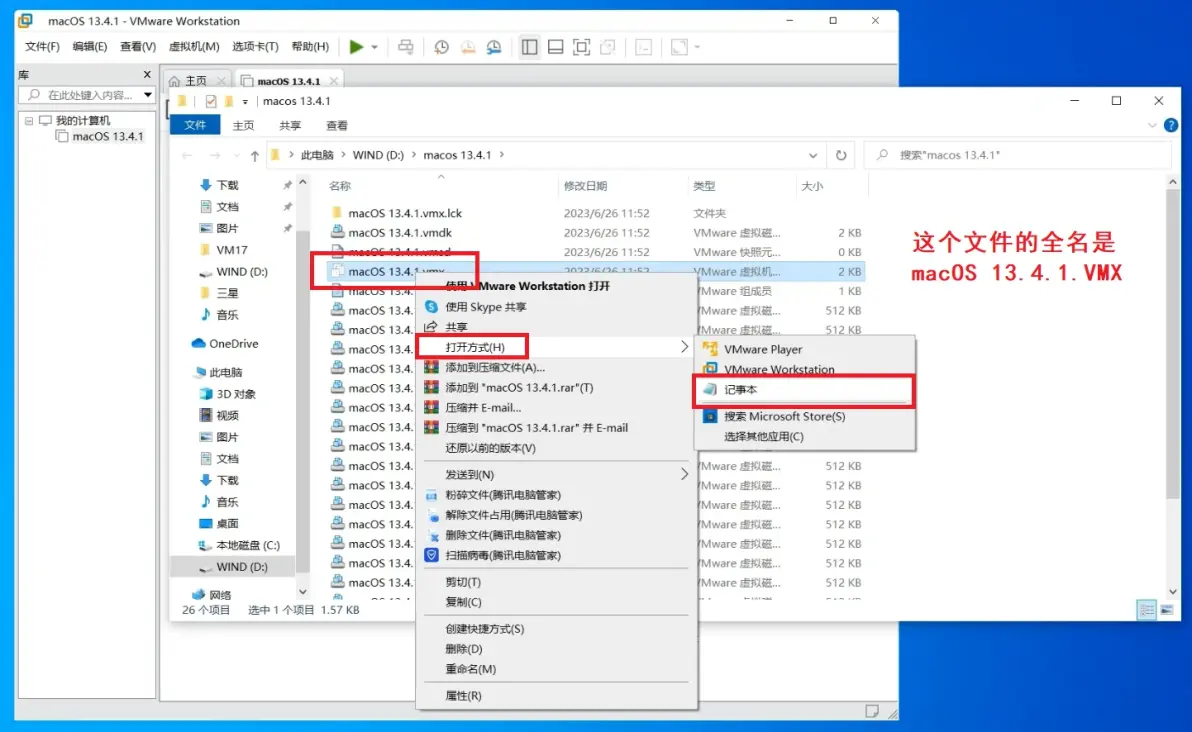Image resolution: width=1192 pixels, height=732 pixels.
Task: Select macOS 13.4.1 in the VMware library tree
Action: 107,137
